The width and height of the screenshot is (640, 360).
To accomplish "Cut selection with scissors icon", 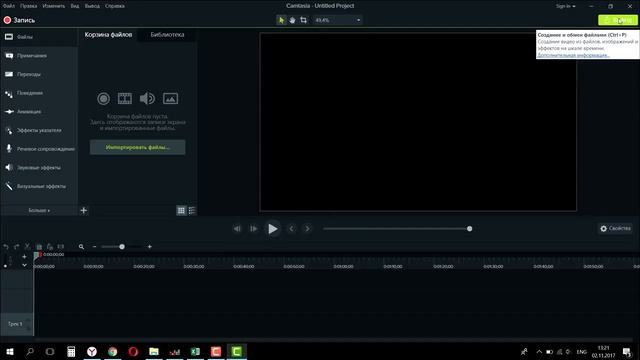I will click(27, 247).
